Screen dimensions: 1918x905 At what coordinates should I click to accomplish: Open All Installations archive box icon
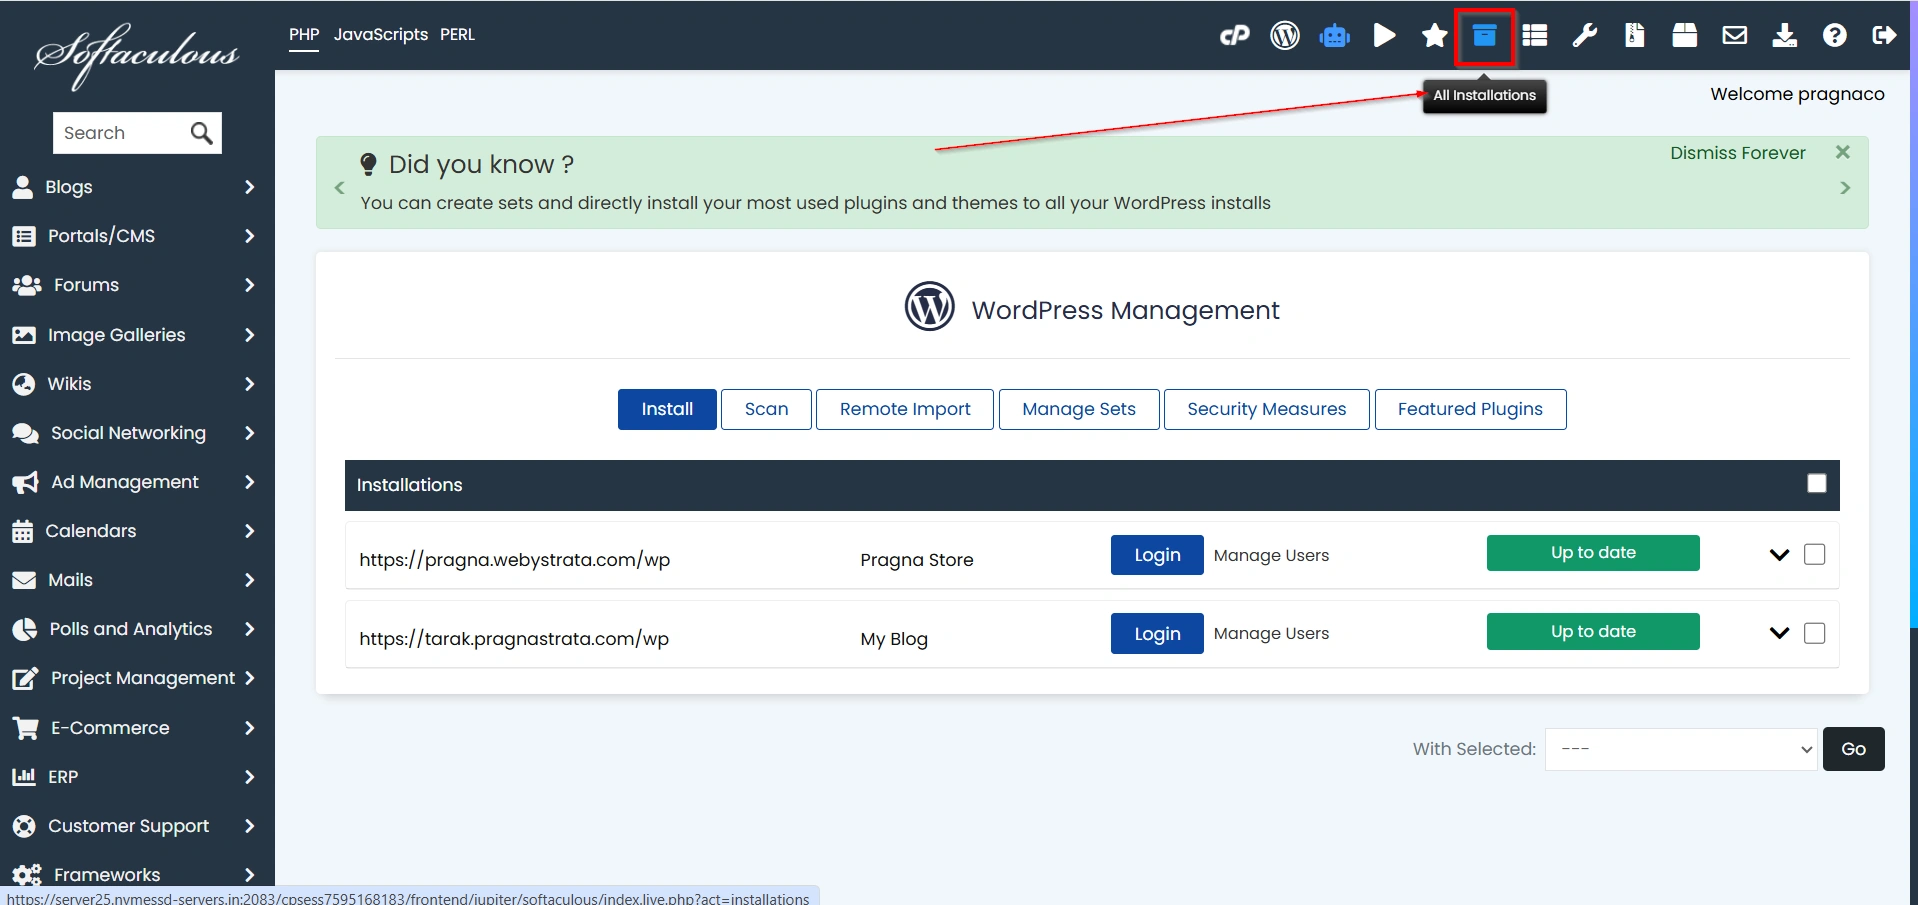click(1485, 36)
